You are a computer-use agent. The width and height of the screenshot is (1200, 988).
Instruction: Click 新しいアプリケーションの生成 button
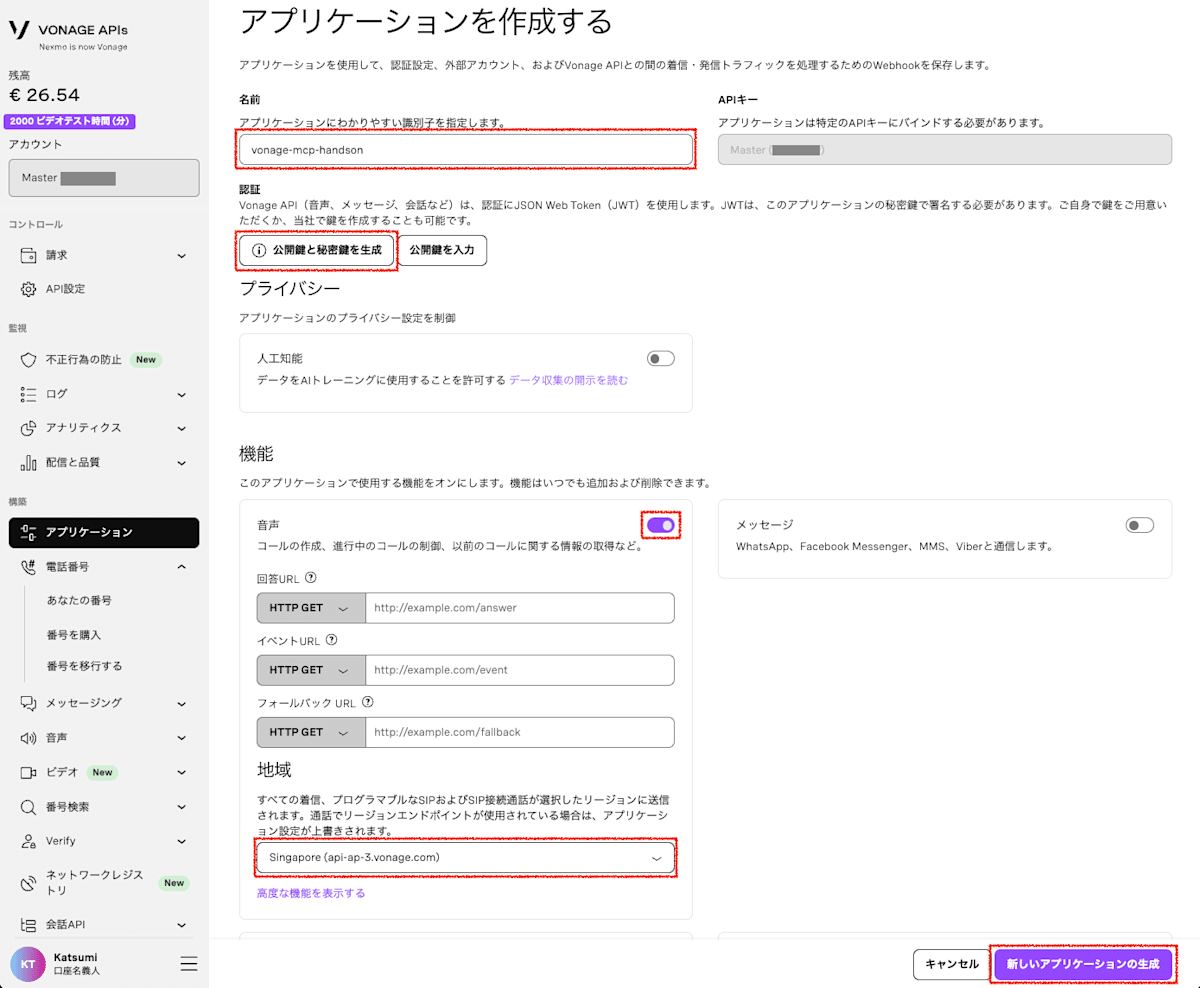[1083, 964]
